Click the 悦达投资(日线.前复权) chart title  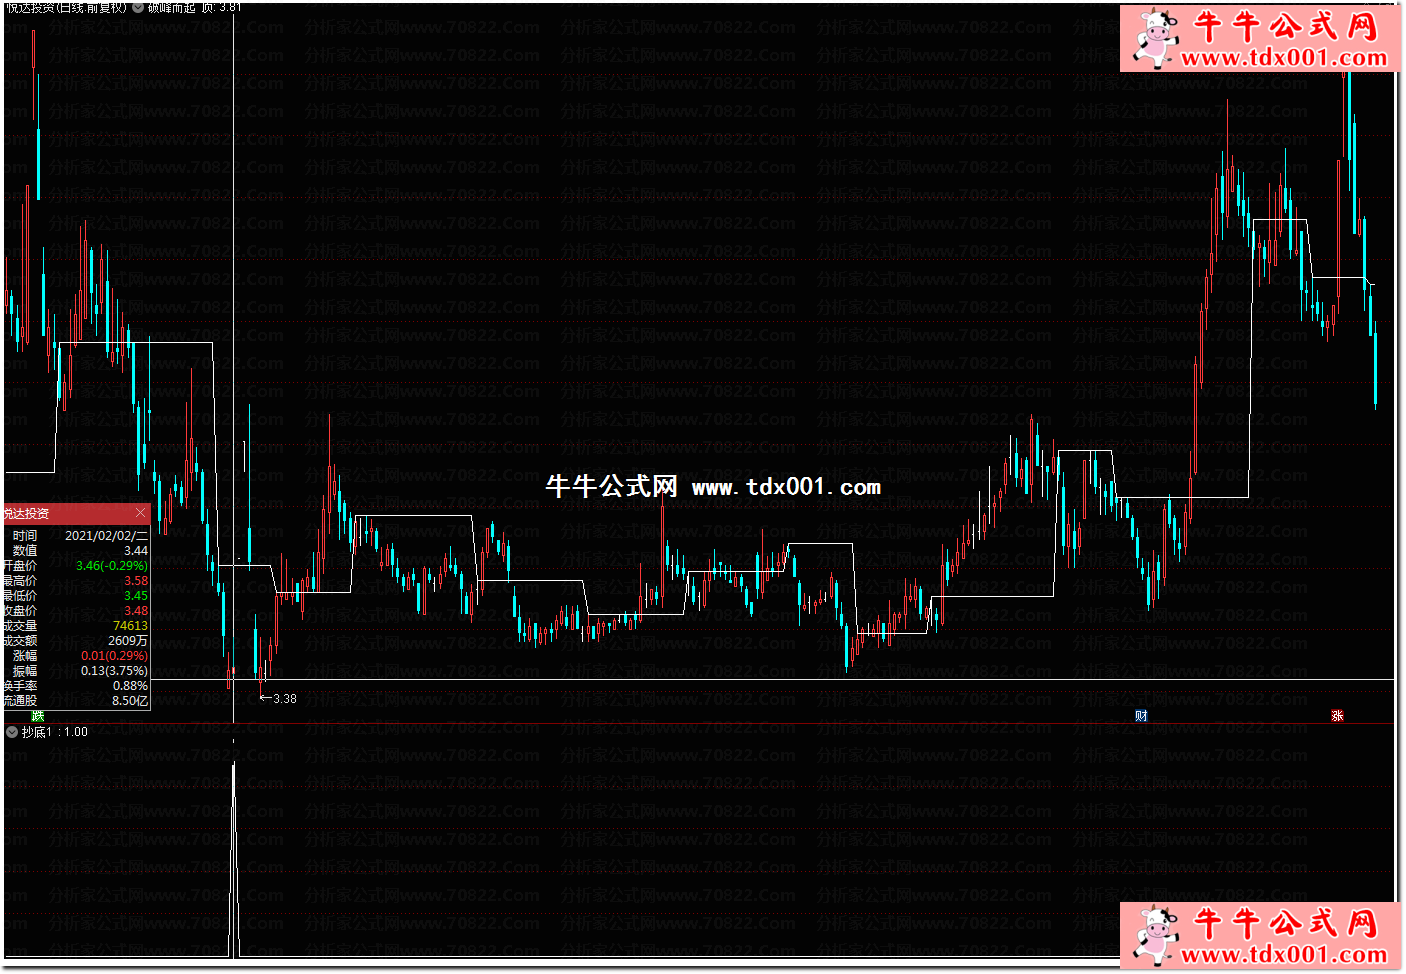tap(65, 7)
